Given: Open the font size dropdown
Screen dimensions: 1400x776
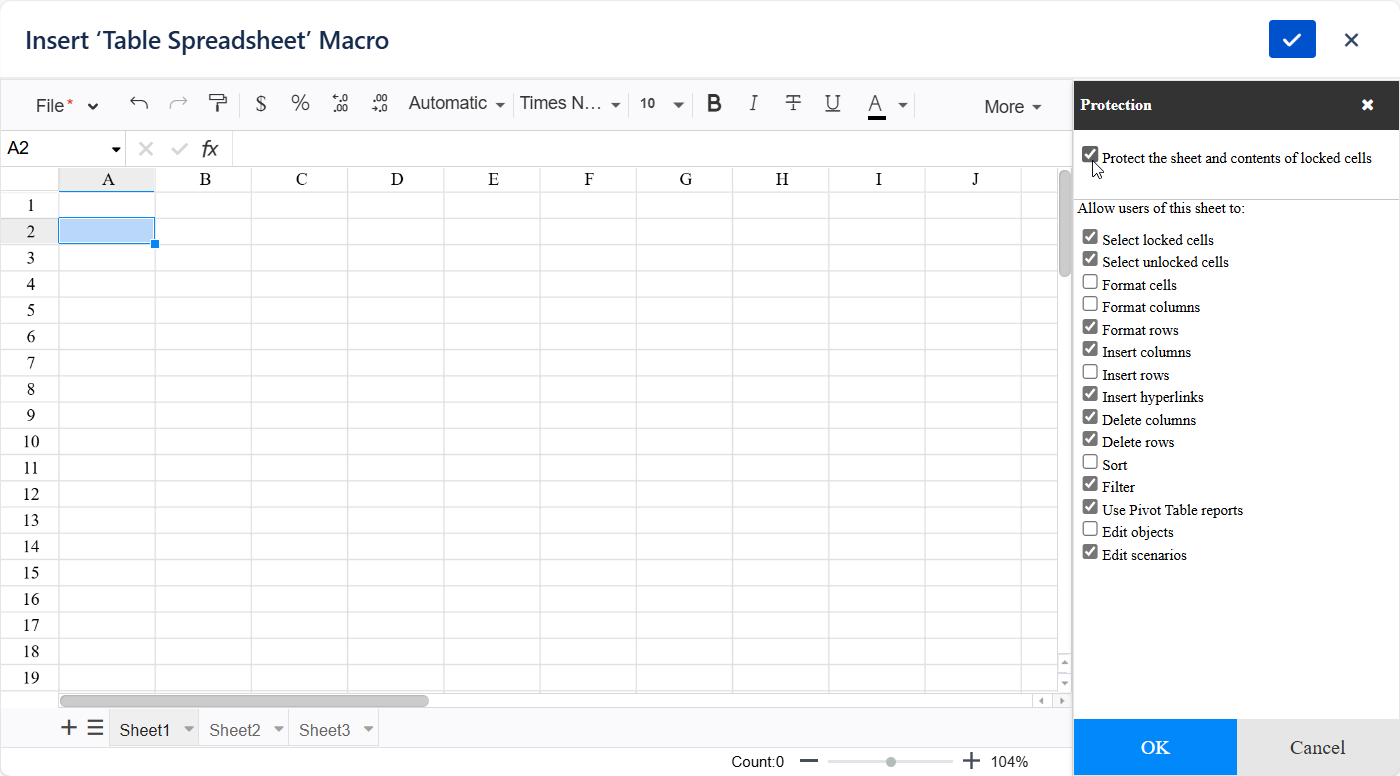Looking at the screenshot, I should [662, 104].
